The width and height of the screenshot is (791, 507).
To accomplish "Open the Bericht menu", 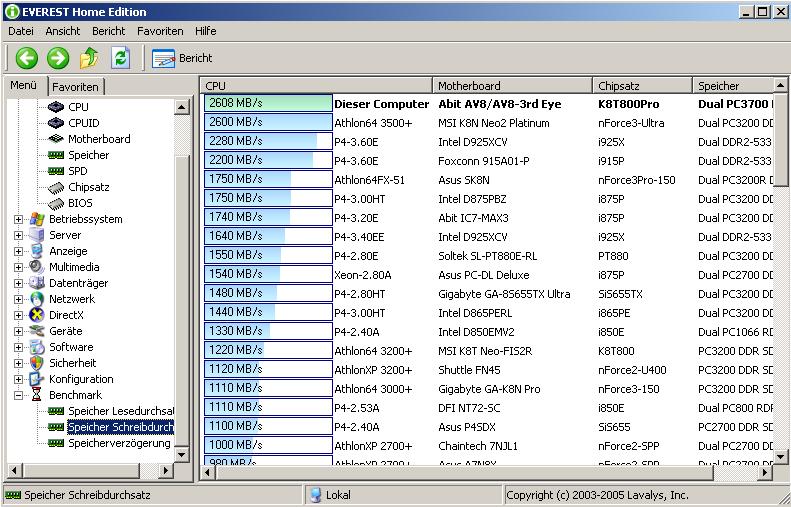I will coord(108,31).
